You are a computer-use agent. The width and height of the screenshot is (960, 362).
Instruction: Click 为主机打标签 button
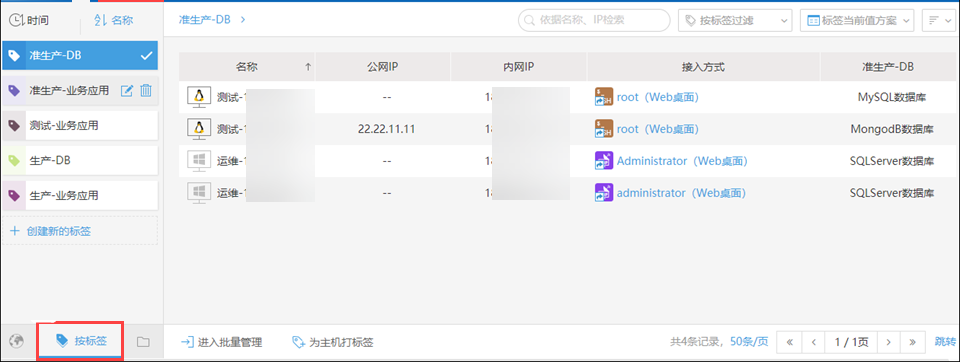pos(332,342)
